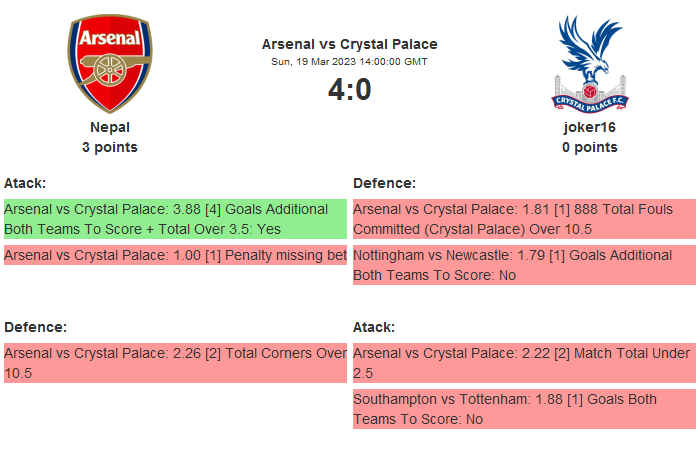Viewport: 700px width, 460px height.
Task: Select the Total Corners Over 10.5 bet
Action: (x=174, y=362)
